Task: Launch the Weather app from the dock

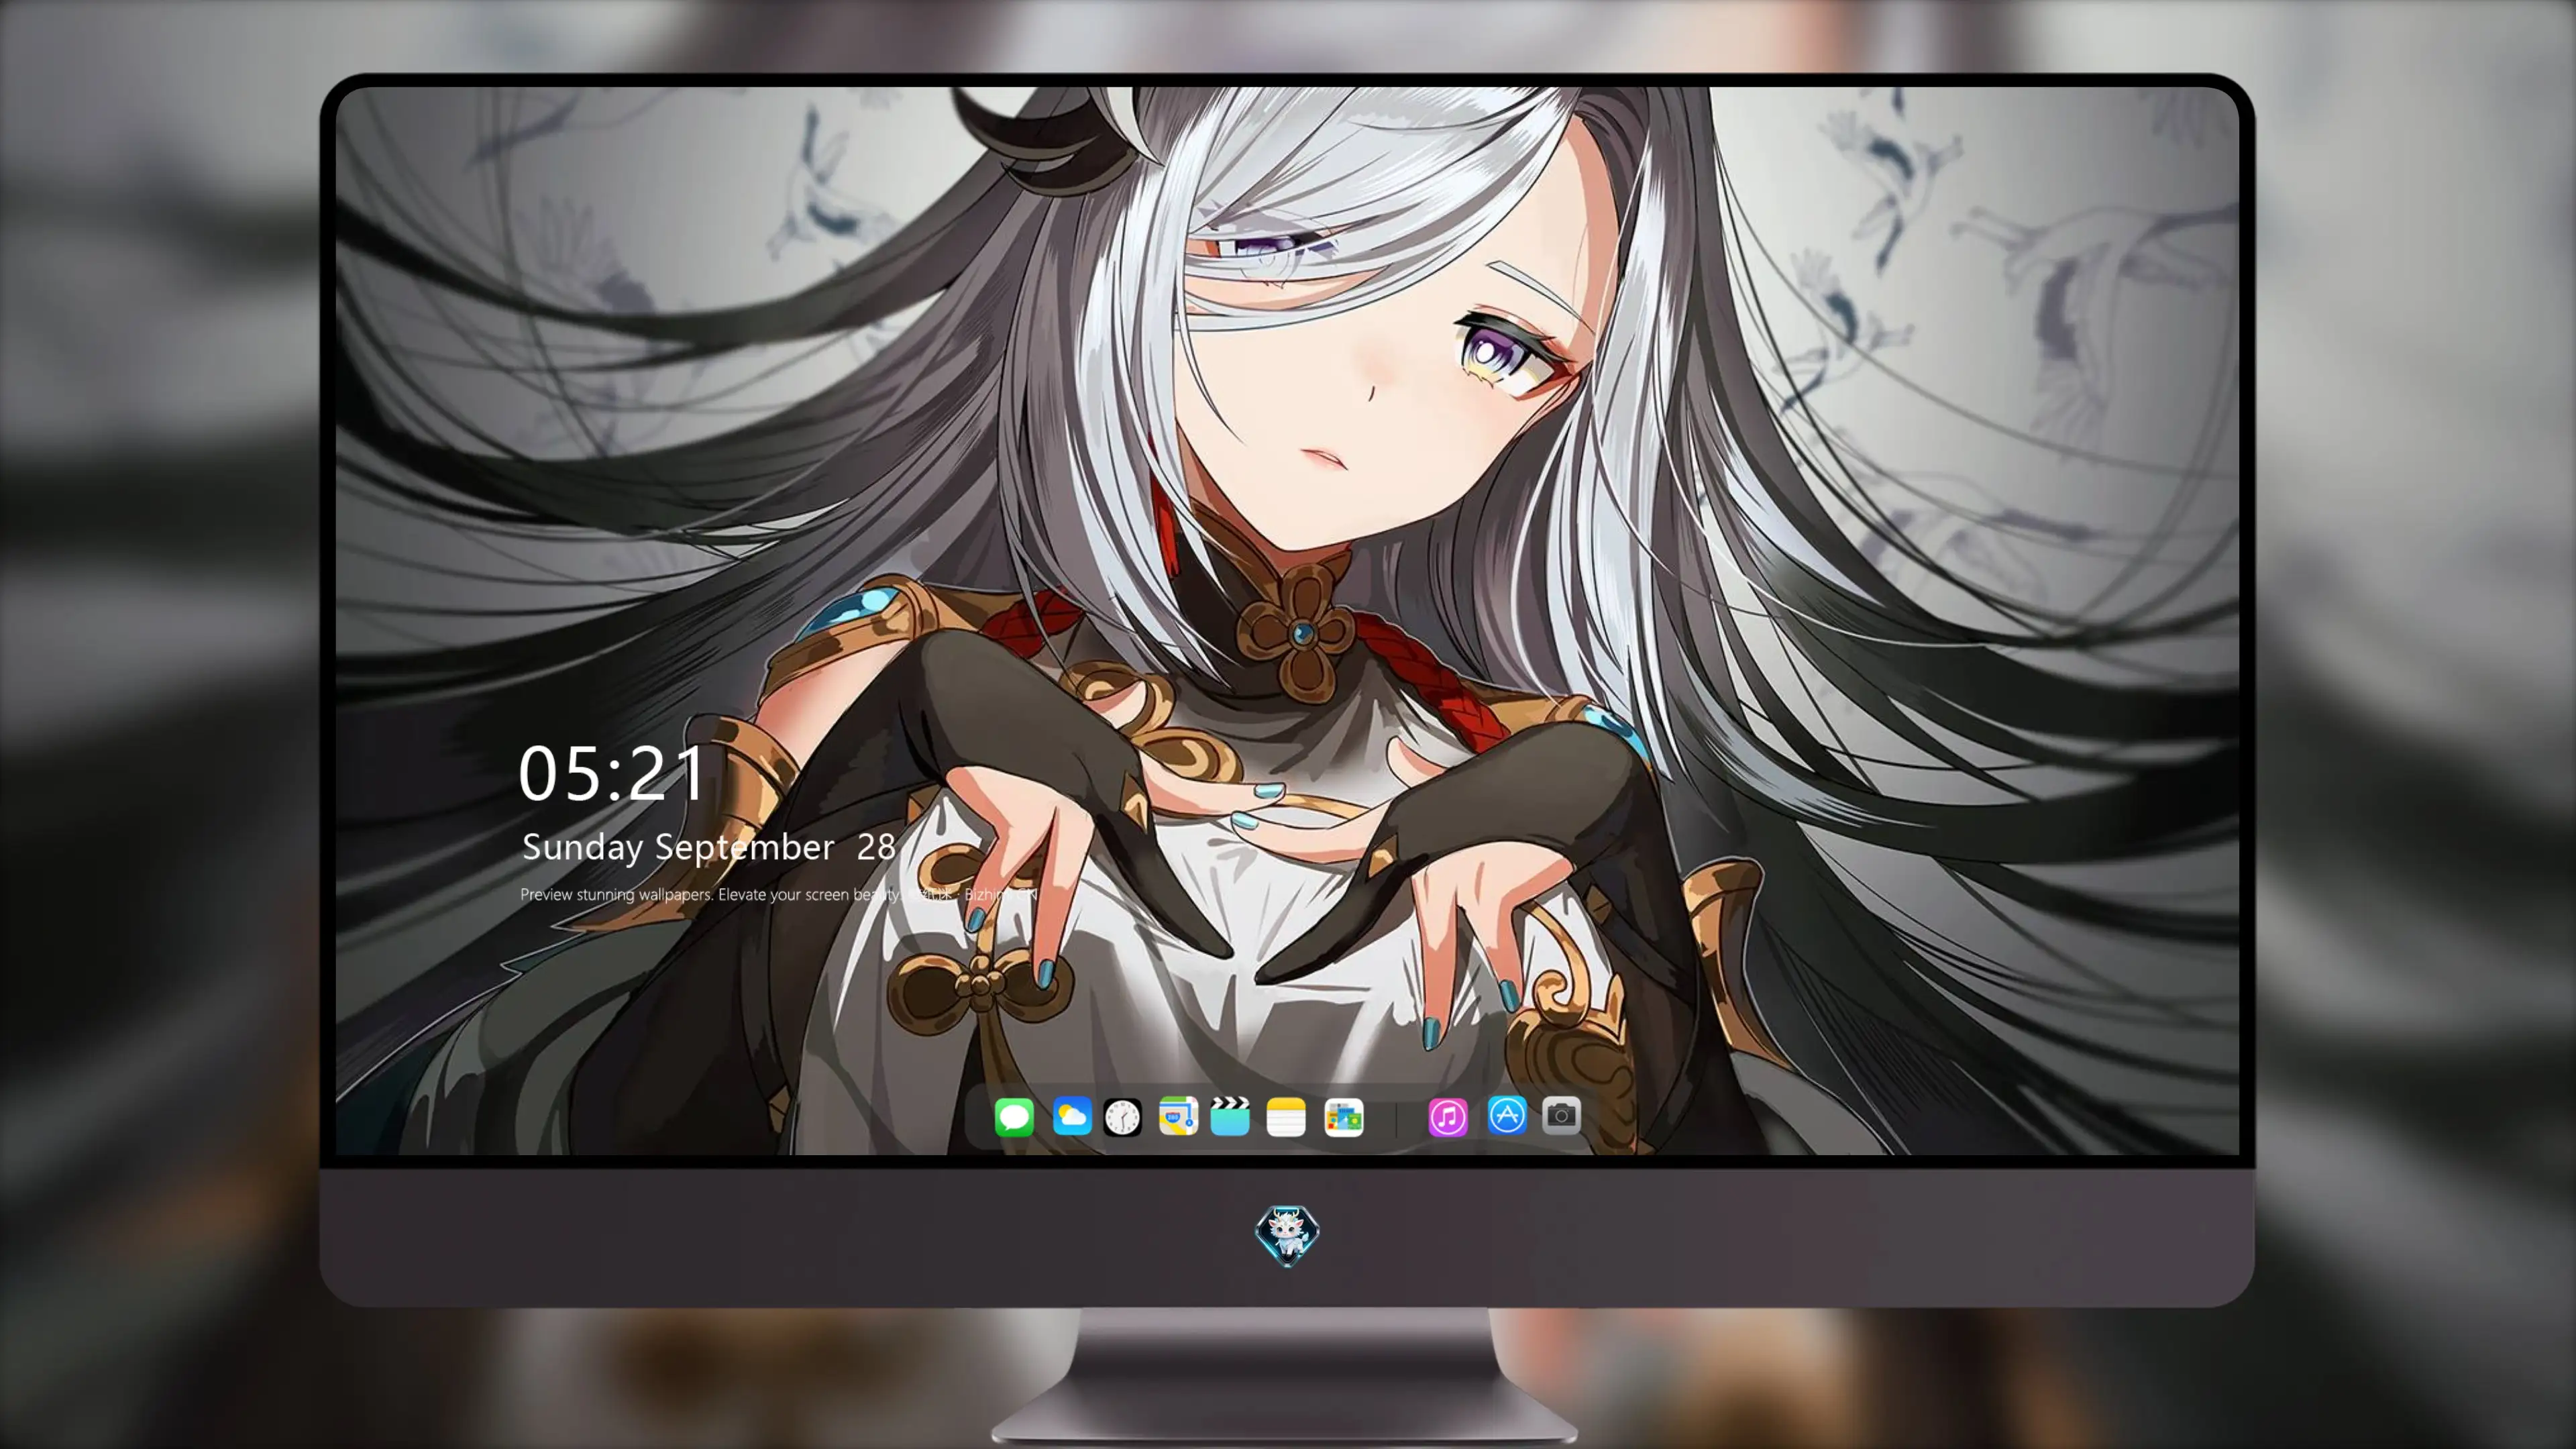Action: (x=1071, y=1116)
